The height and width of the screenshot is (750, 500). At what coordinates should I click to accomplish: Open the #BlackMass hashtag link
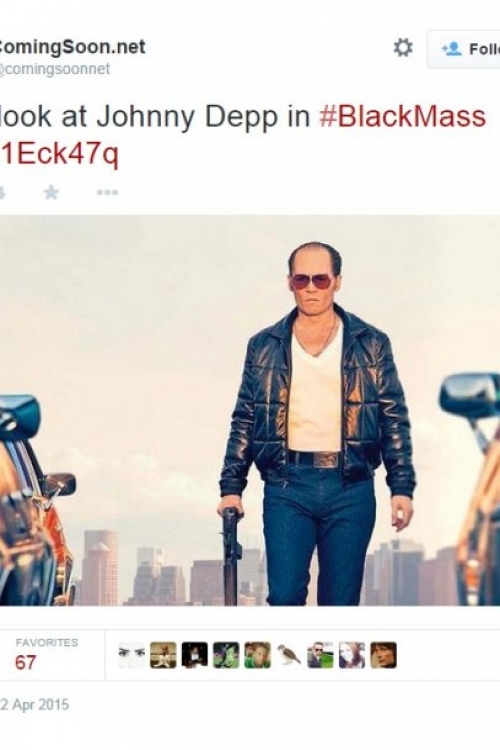tap(402, 117)
